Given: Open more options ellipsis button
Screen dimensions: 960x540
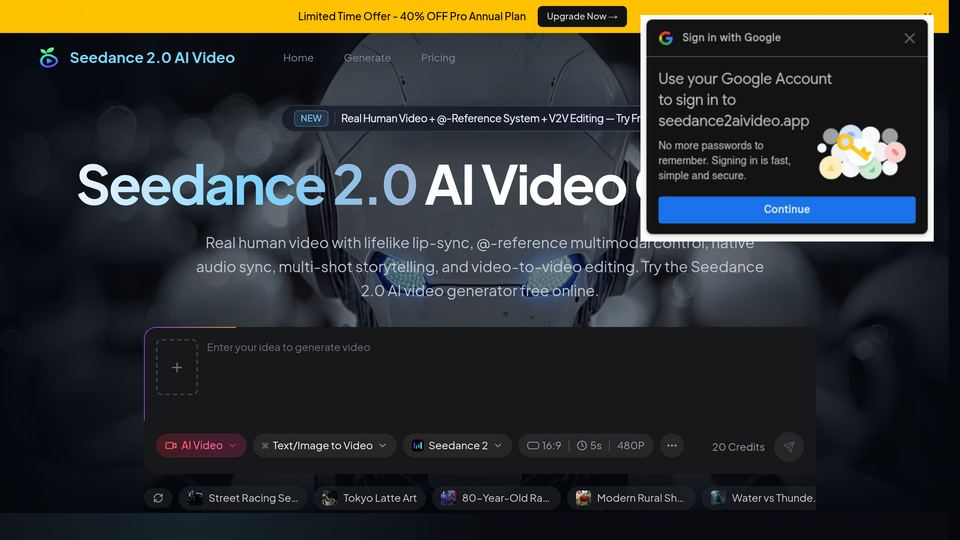Looking at the screenshot, I should pos(672,446).
